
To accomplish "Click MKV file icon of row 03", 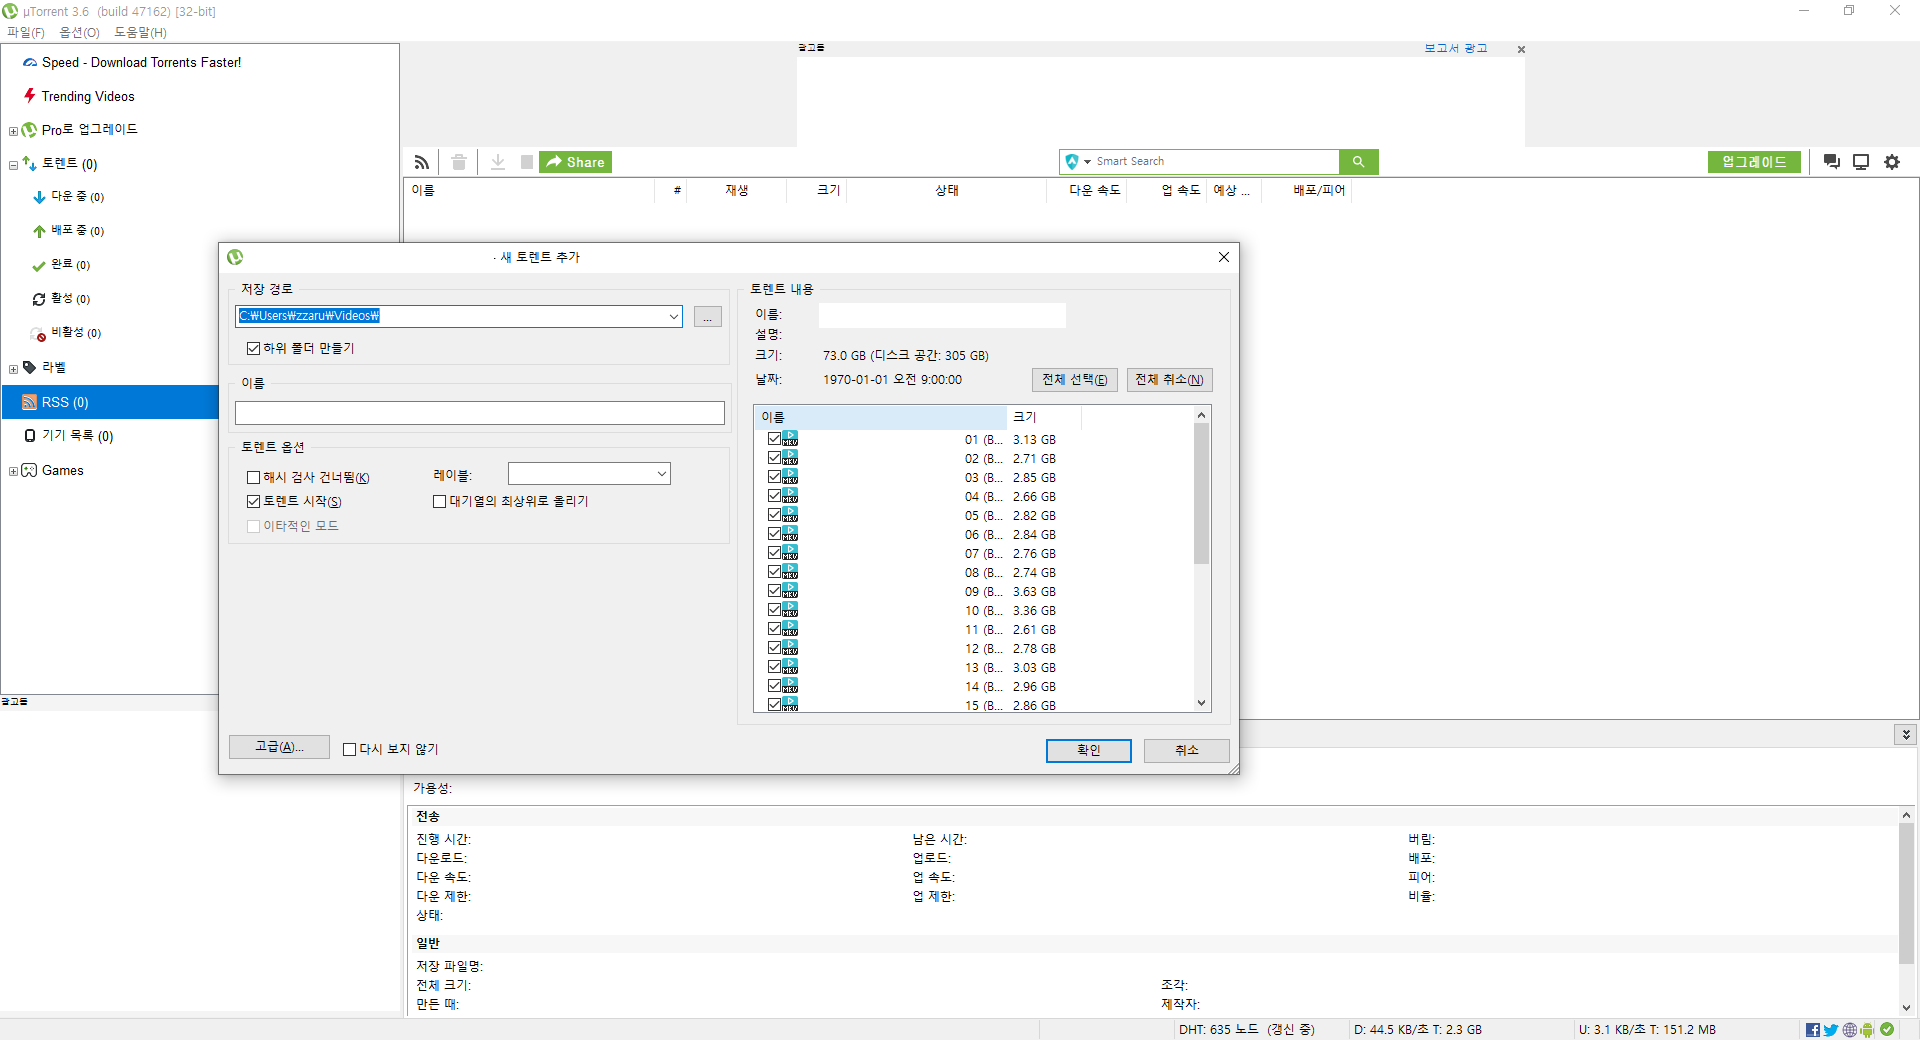I will 790,477.
